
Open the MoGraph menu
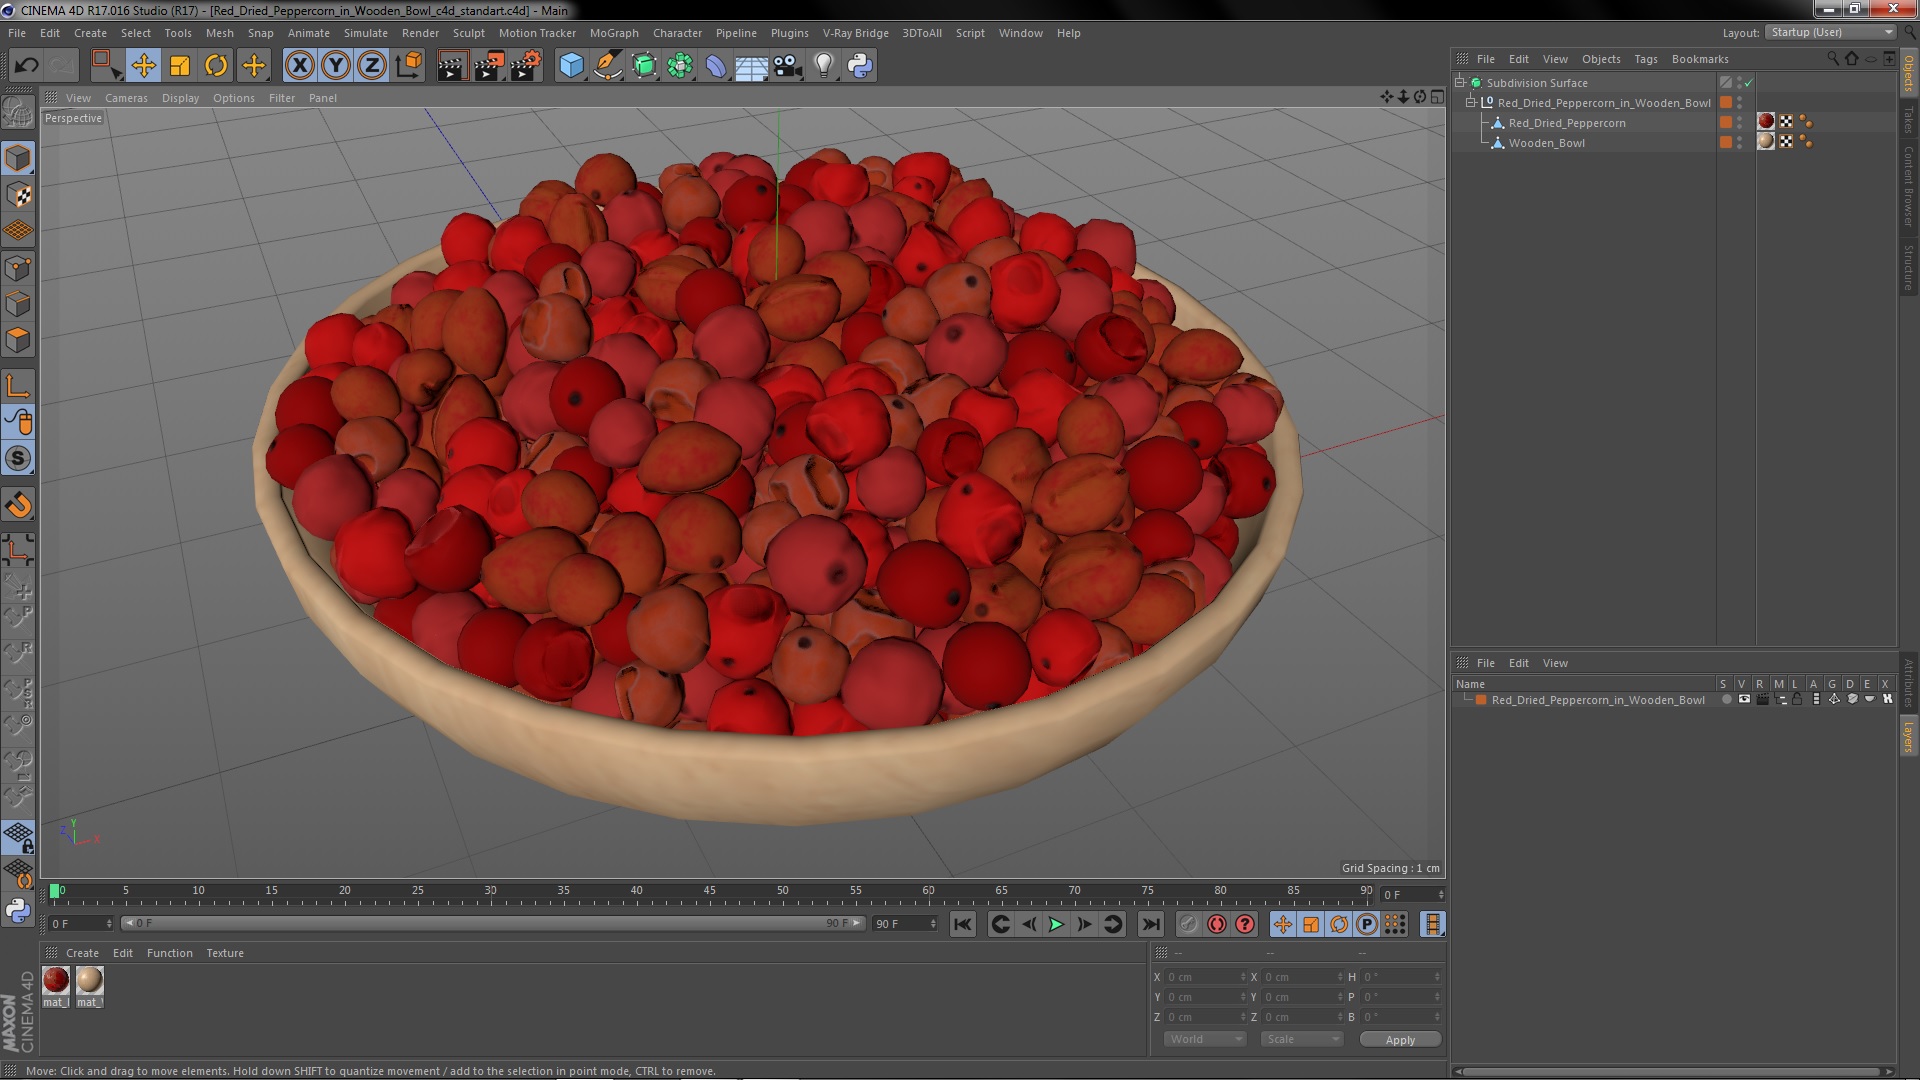(614, 33)
